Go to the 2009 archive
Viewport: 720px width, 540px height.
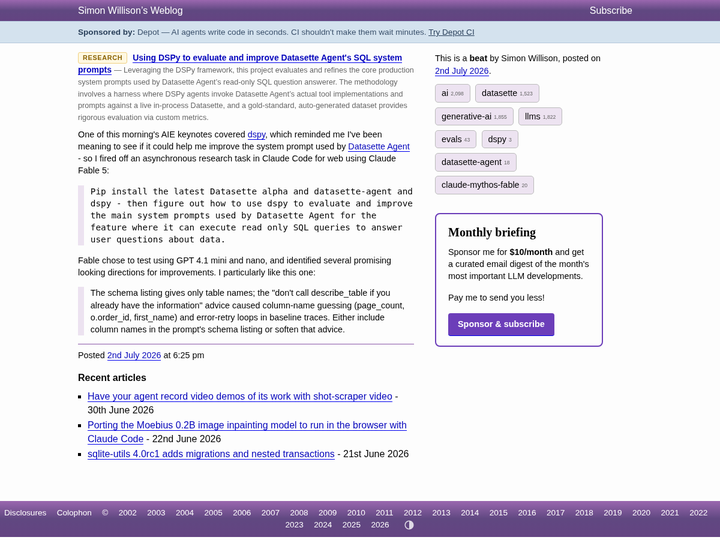point(327,512)
